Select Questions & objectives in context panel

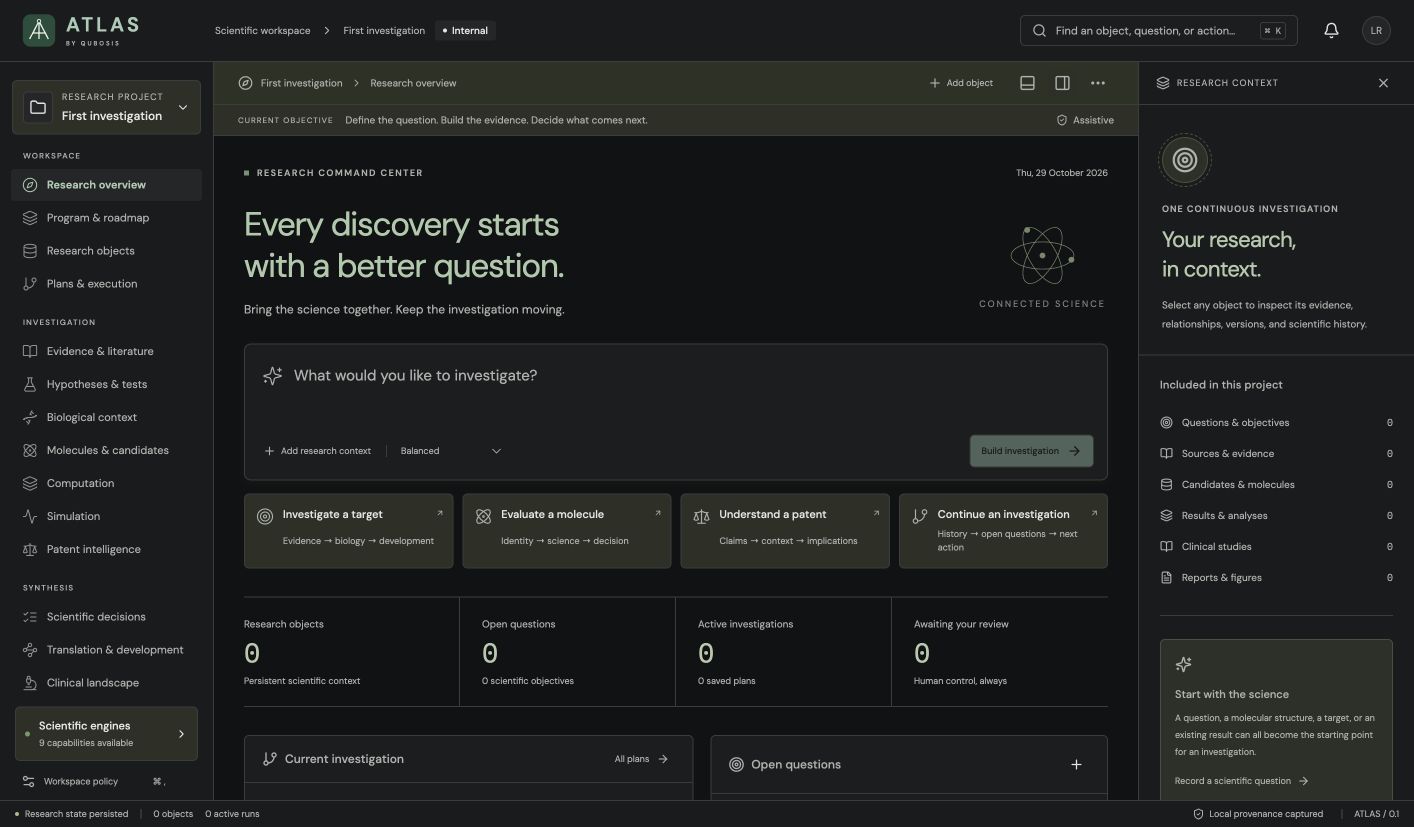point(1276,423)
